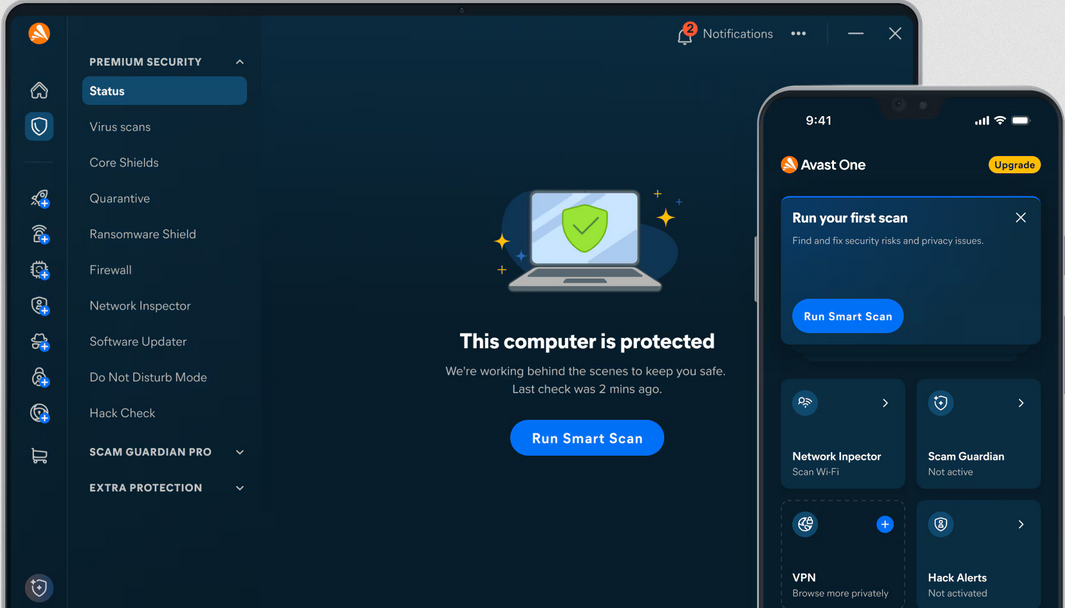Tap the yellow Upgrade button on the phone
1065x608 pixels.
(1014, 164)
